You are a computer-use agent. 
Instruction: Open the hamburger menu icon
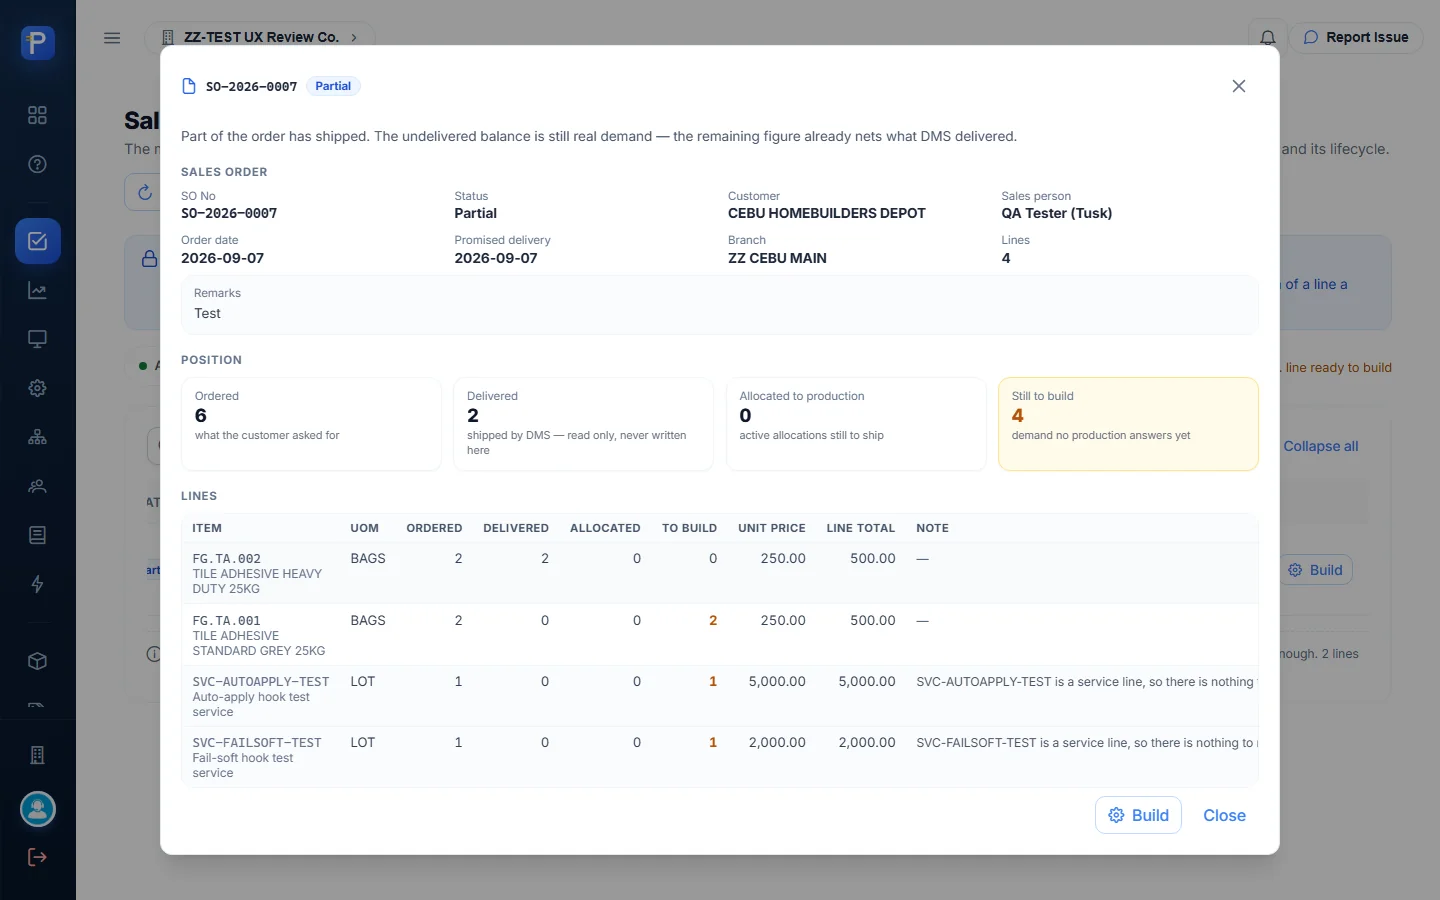[112, 38]
